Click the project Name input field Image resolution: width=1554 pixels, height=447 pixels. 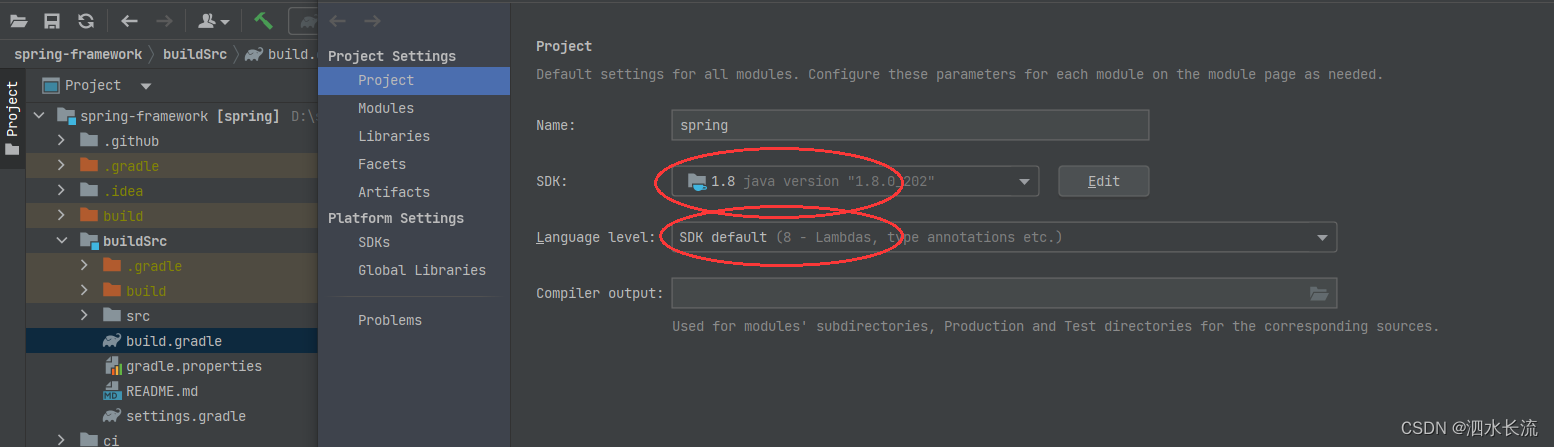[x=910, y=125]
